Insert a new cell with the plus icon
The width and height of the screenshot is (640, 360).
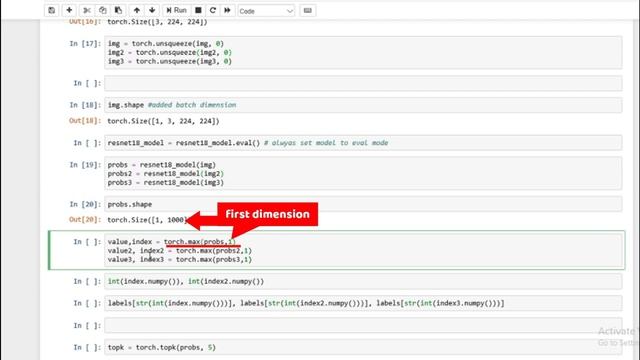point(69,11)
